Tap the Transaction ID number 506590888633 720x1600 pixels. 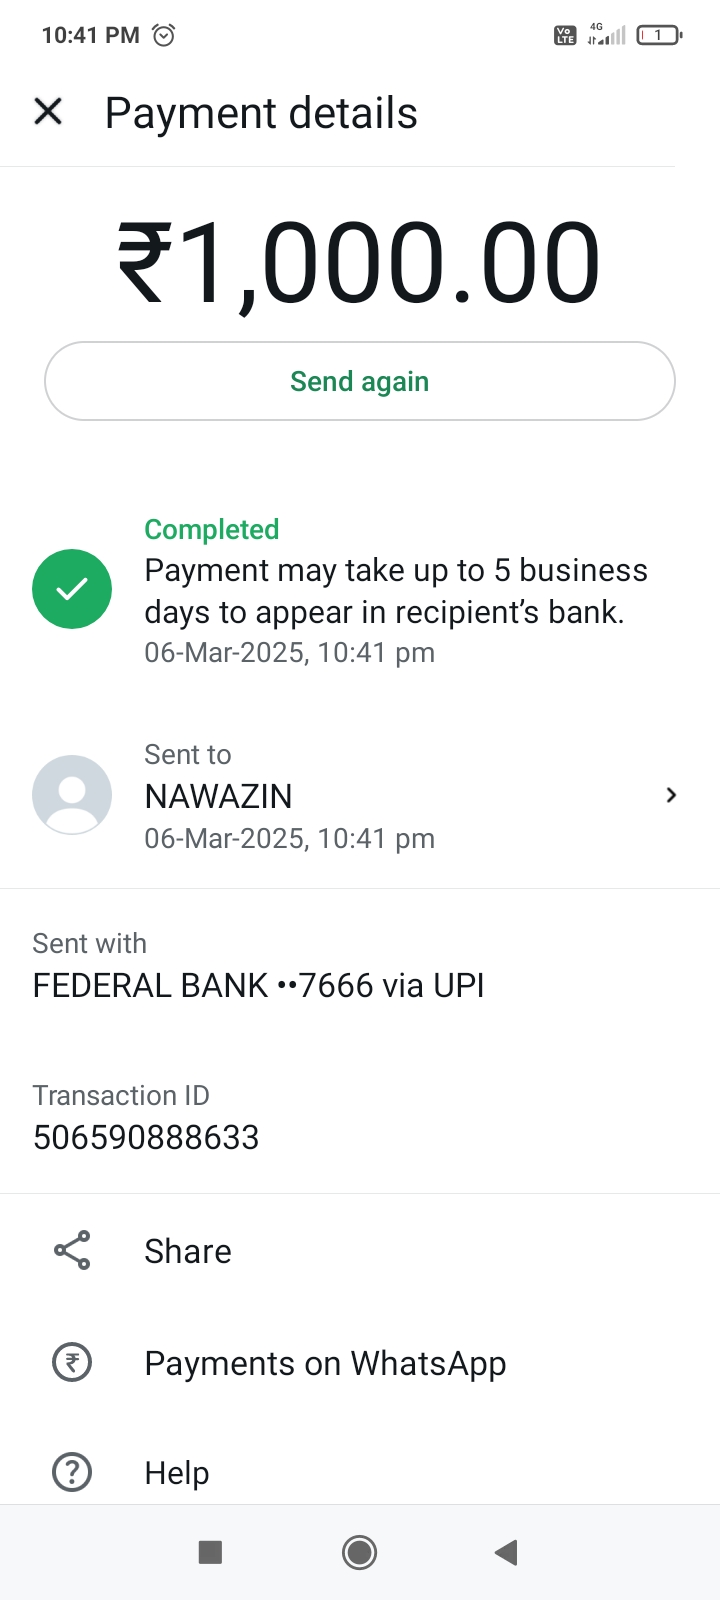click(146, 1137)
